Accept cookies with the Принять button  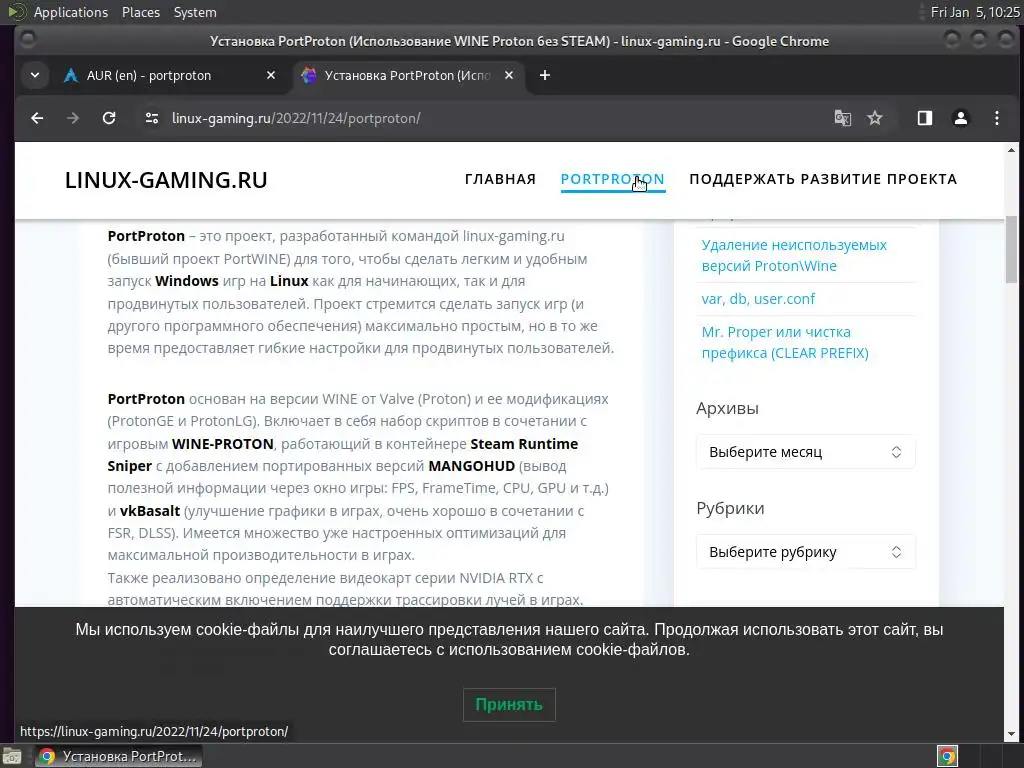point(509,705)
